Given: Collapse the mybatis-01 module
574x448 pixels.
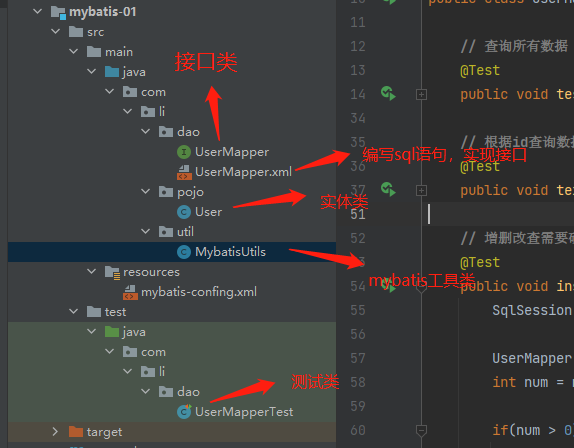Looking at the screenshot, I should (x=37, y=11).
